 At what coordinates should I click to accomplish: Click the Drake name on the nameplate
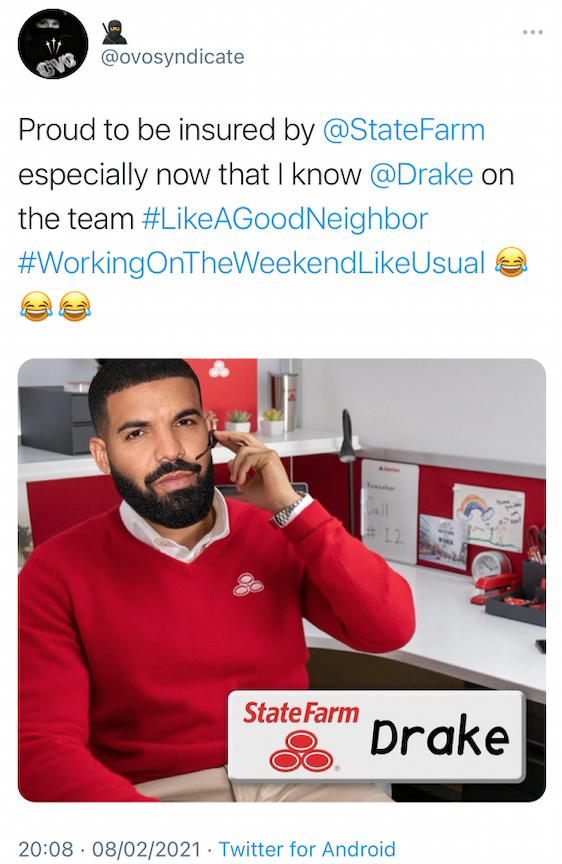(x=439, y=736)
